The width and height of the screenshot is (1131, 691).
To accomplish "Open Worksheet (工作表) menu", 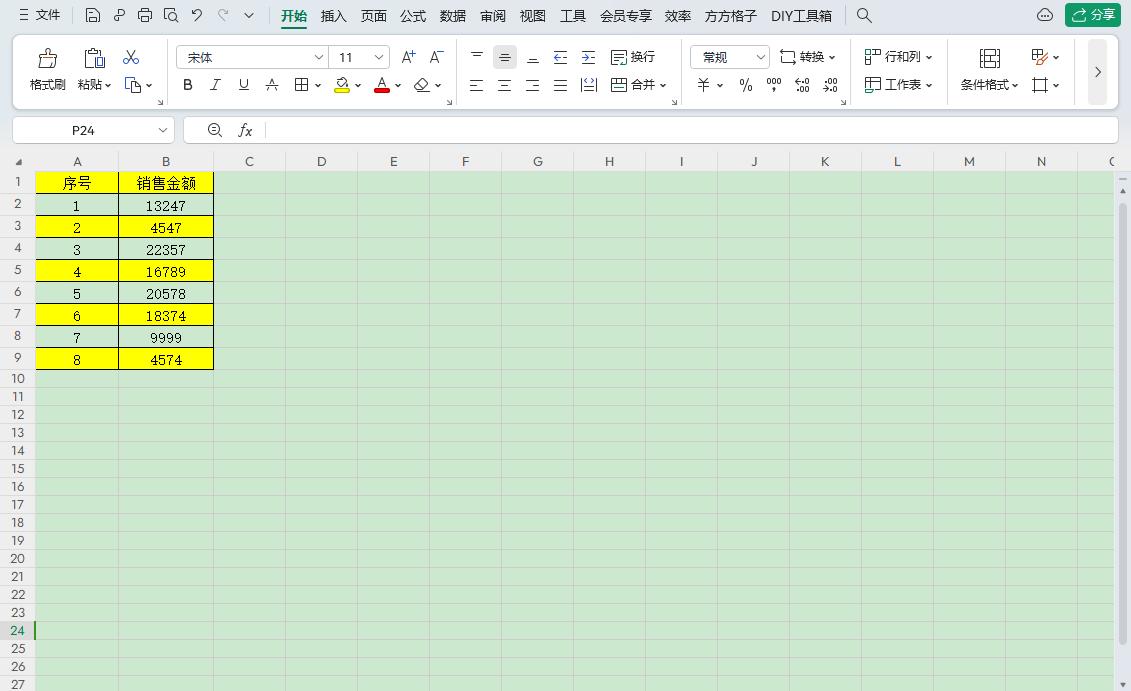I will click(x=899, y=85).
